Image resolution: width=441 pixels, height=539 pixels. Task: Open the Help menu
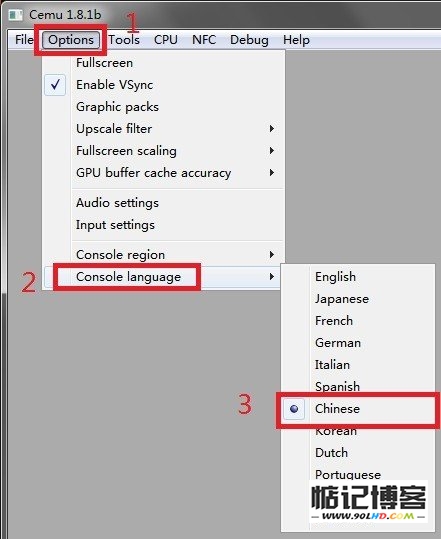tap(296, 40)
